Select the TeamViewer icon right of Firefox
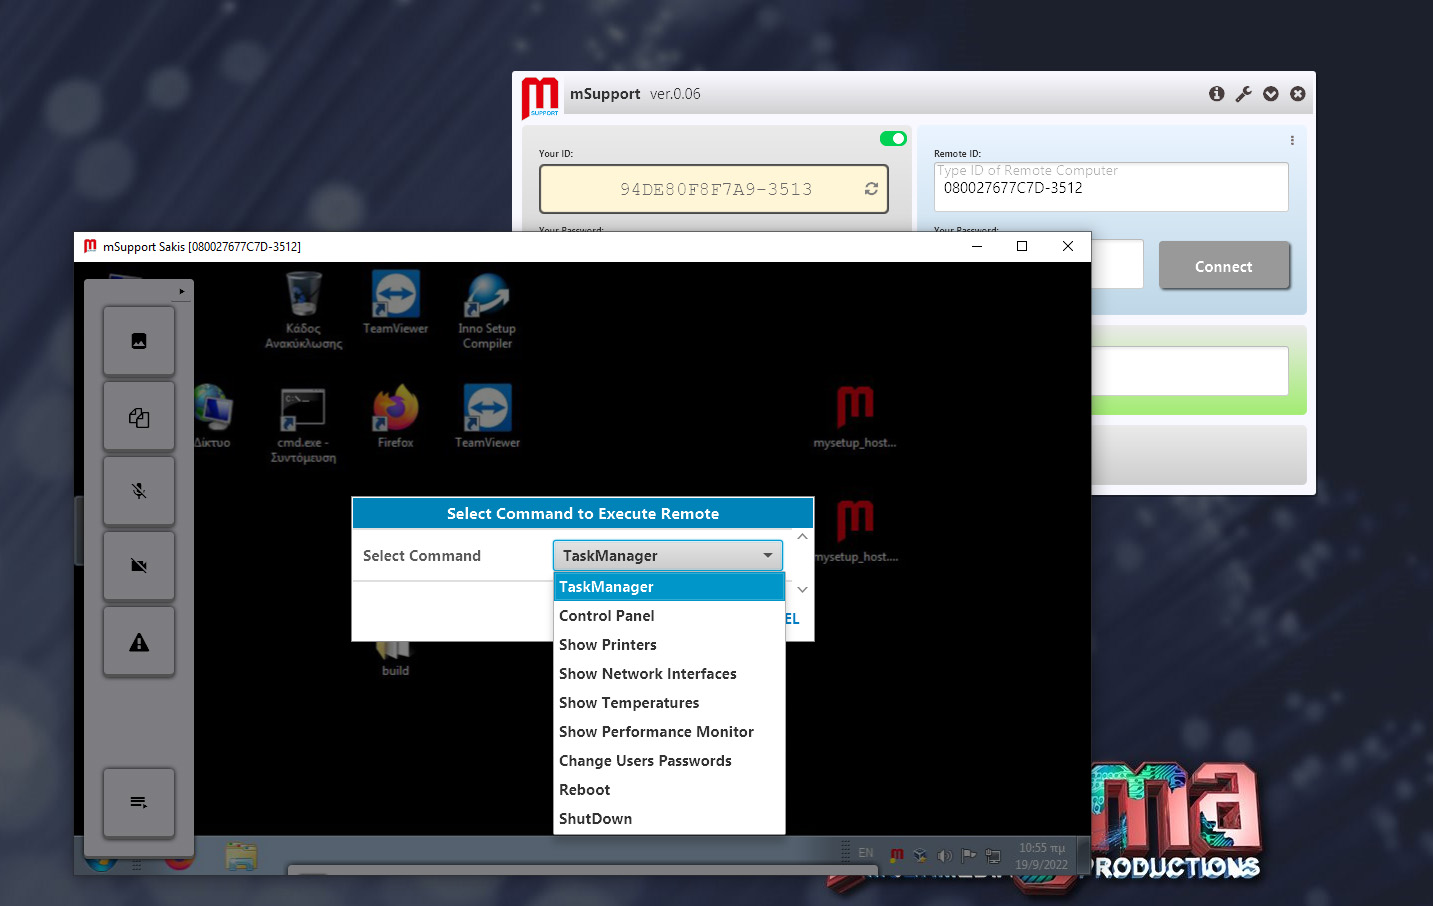This screenshot has width=1433, height=906. point(487,417)
